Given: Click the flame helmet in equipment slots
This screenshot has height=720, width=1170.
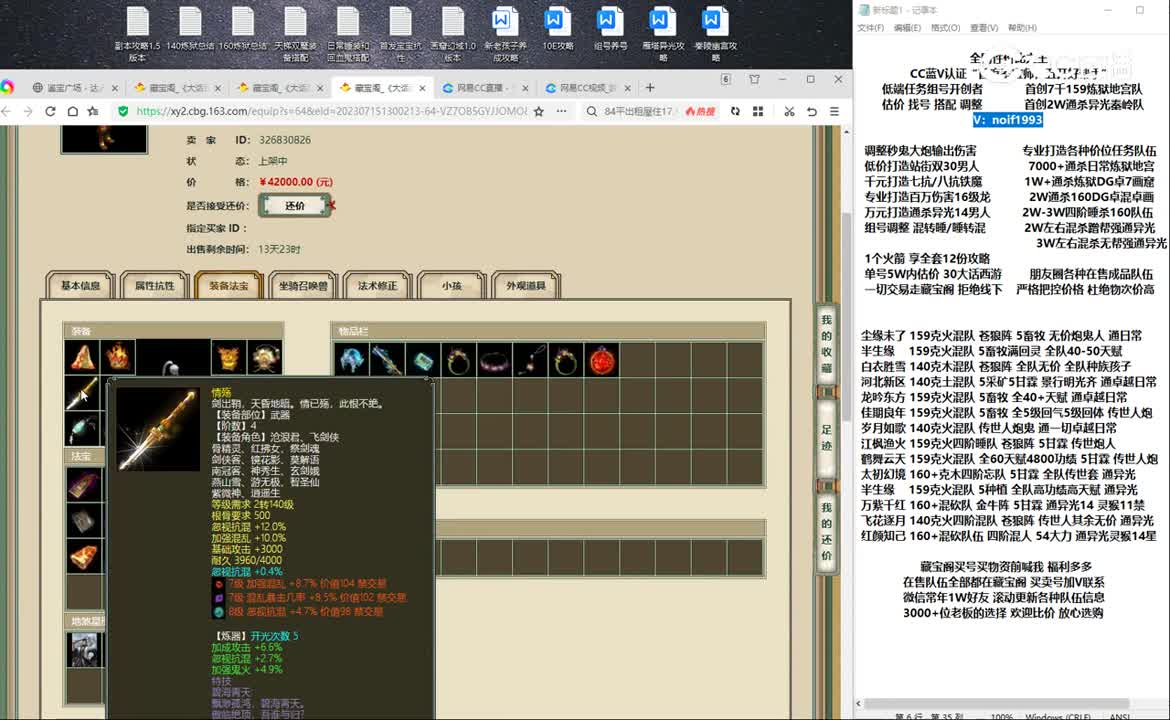Looking at the screenshot, I should [x=118, y=357].
